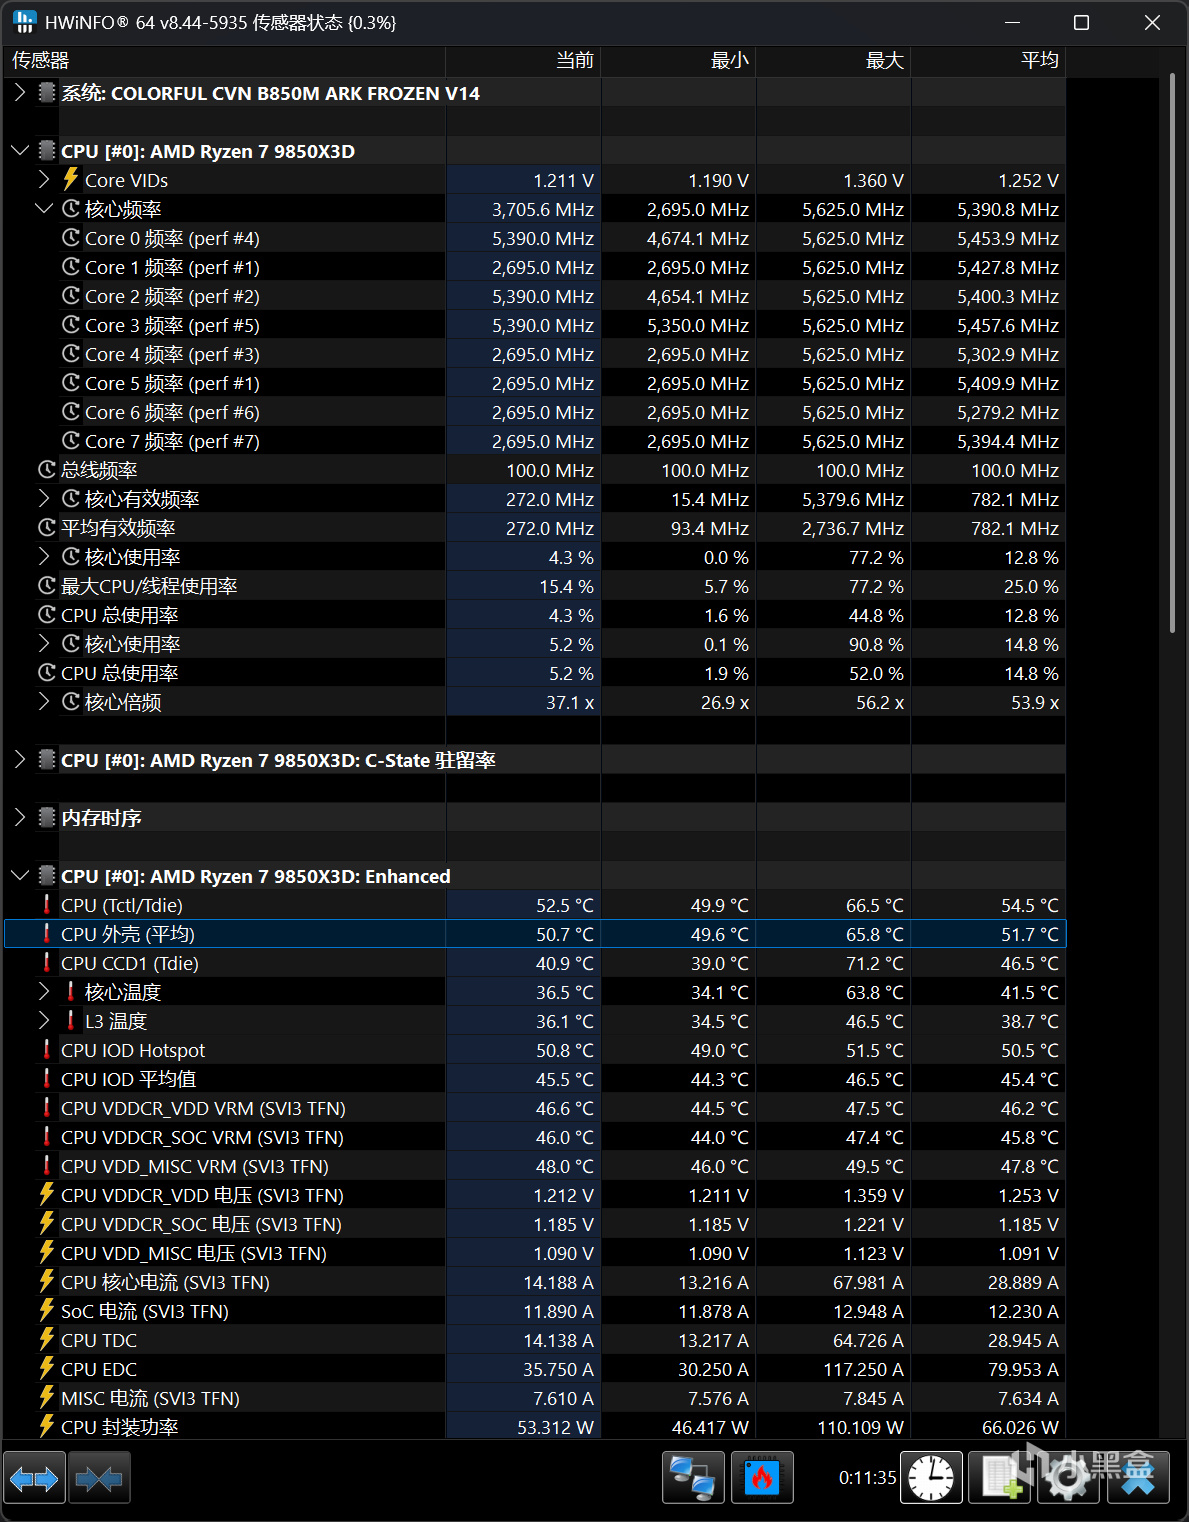1189x1522 pixels.
Task: Click the HWiNFO app icon in the title bar
Action: (x=25, y=22)
